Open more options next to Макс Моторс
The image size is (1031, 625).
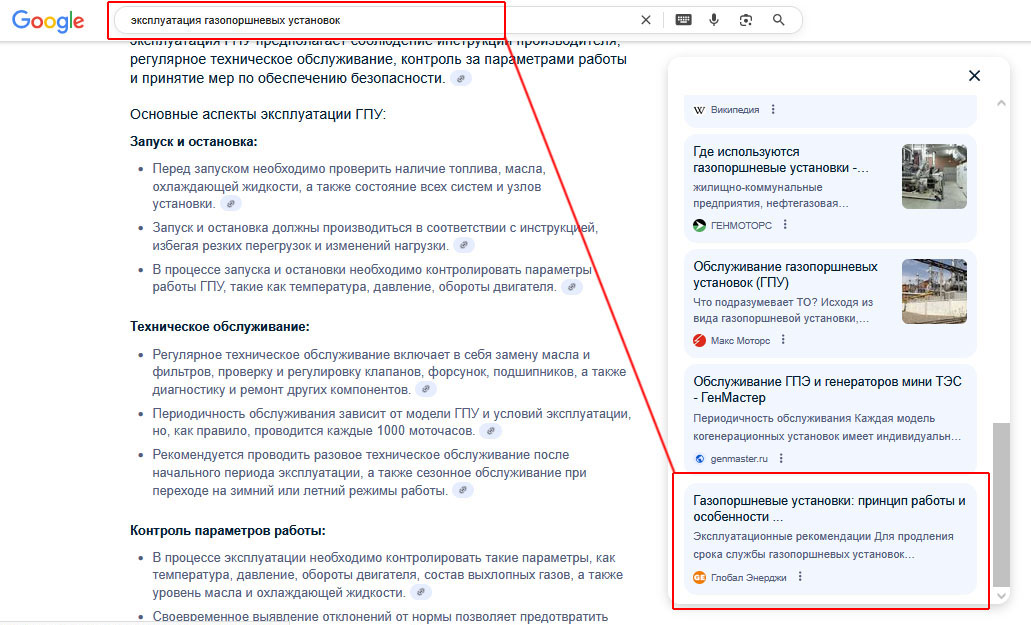pos(783,340)
